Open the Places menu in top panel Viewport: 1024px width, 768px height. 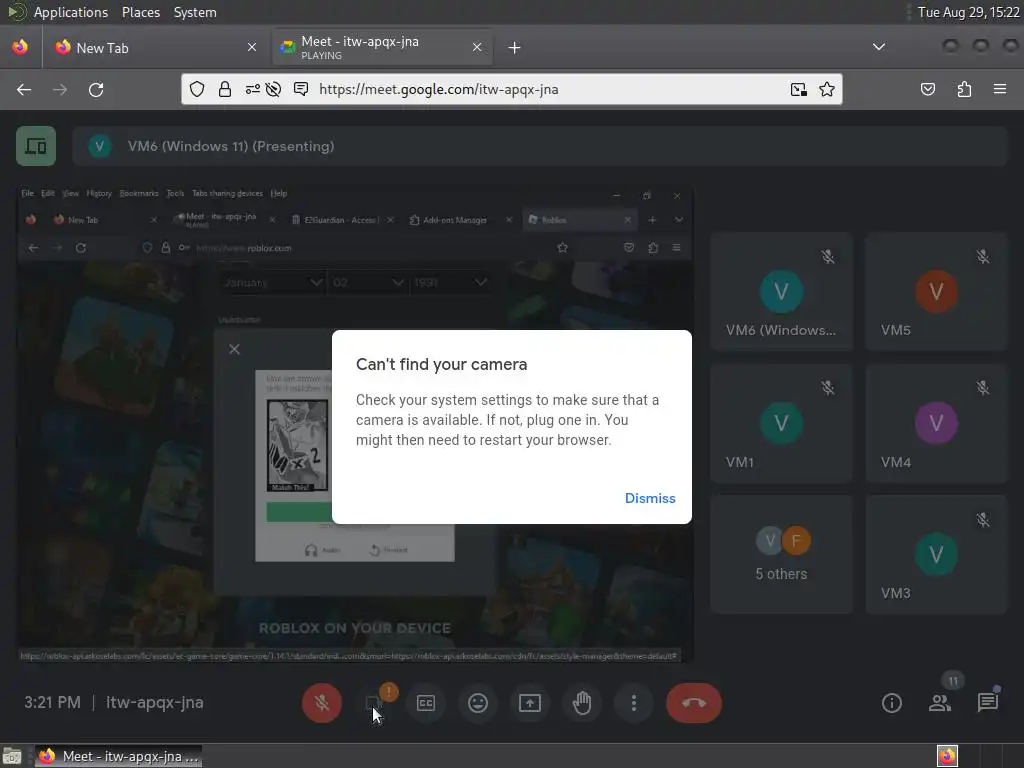click(x=141, y=12)
